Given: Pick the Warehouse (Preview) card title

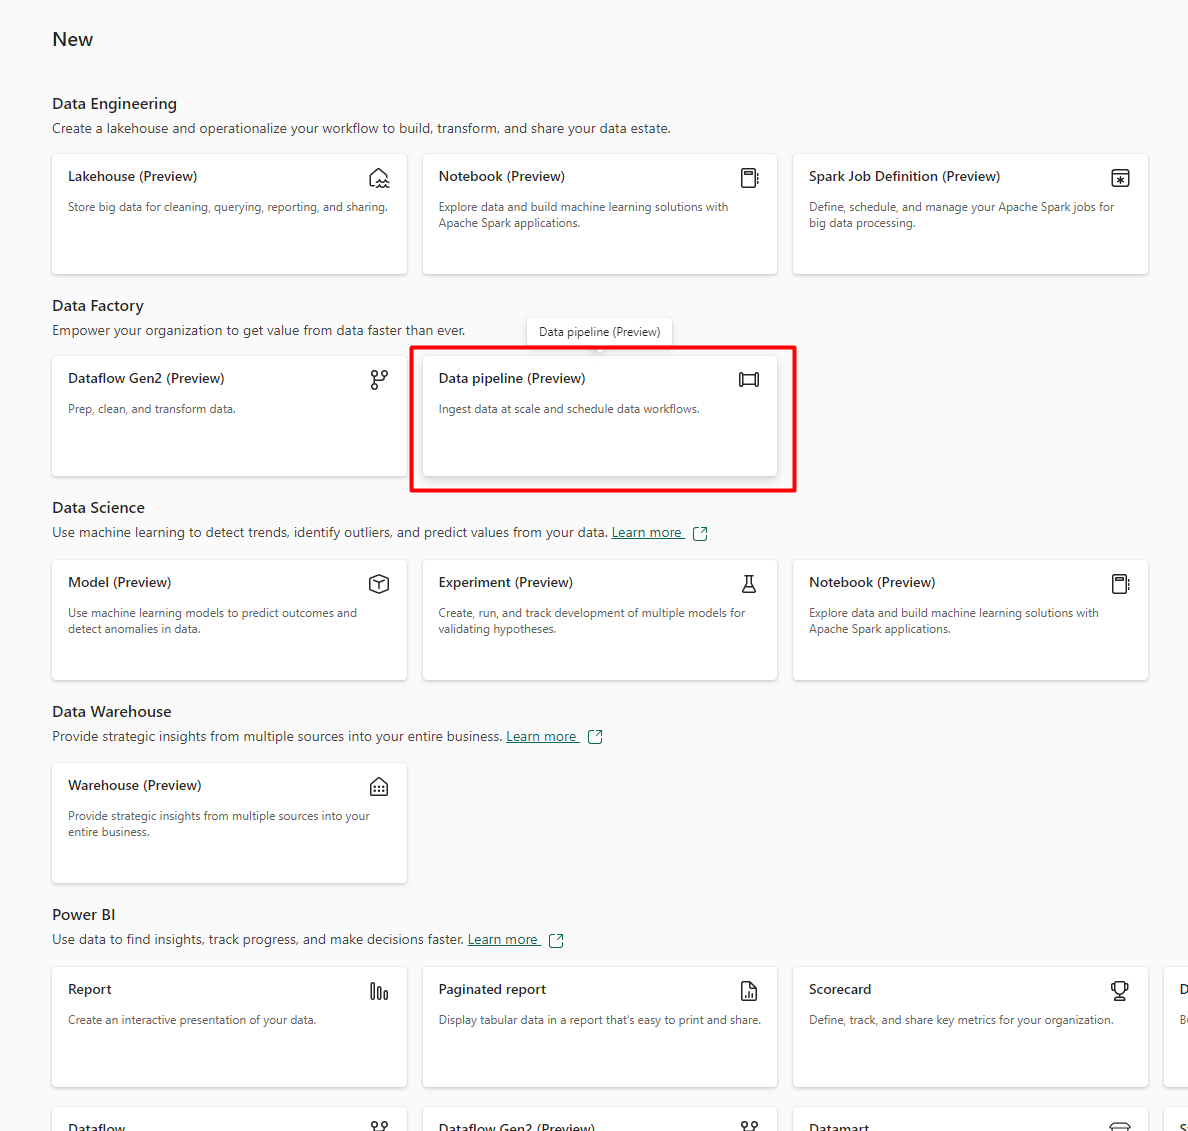Looking at the screenshot, I should click(135, 786).
